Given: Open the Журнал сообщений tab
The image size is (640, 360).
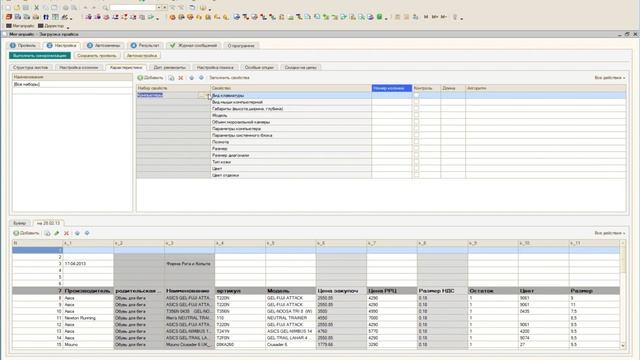Looking at the screenshot, I should (x=193, y=45).
